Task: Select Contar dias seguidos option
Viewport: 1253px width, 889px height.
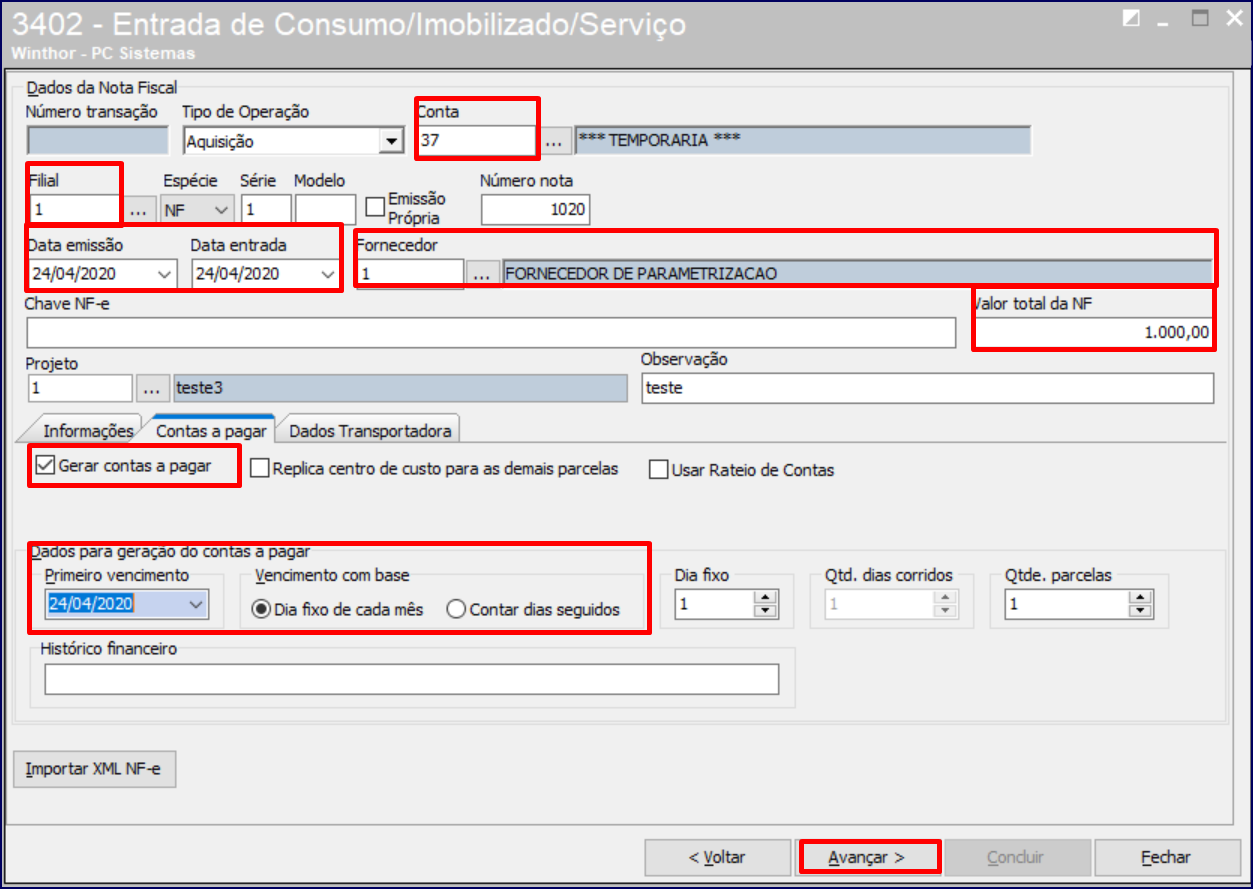Action: tap(456, 609)
